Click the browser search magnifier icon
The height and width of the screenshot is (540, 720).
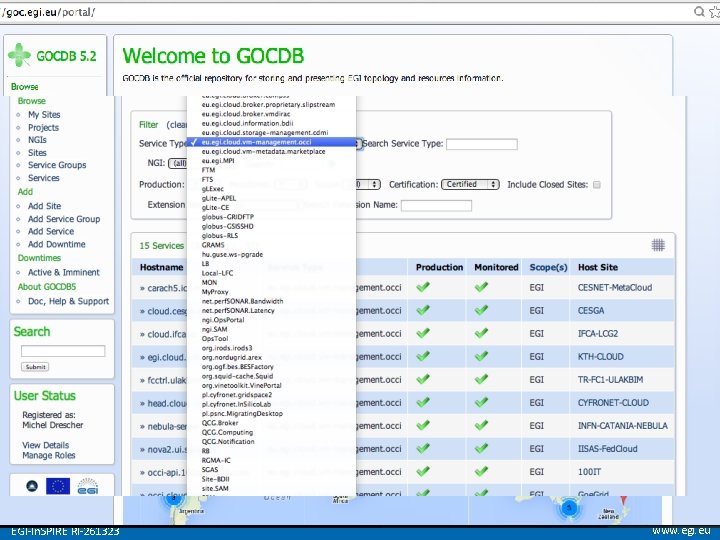pyautogui.click(x=699, y=11)
